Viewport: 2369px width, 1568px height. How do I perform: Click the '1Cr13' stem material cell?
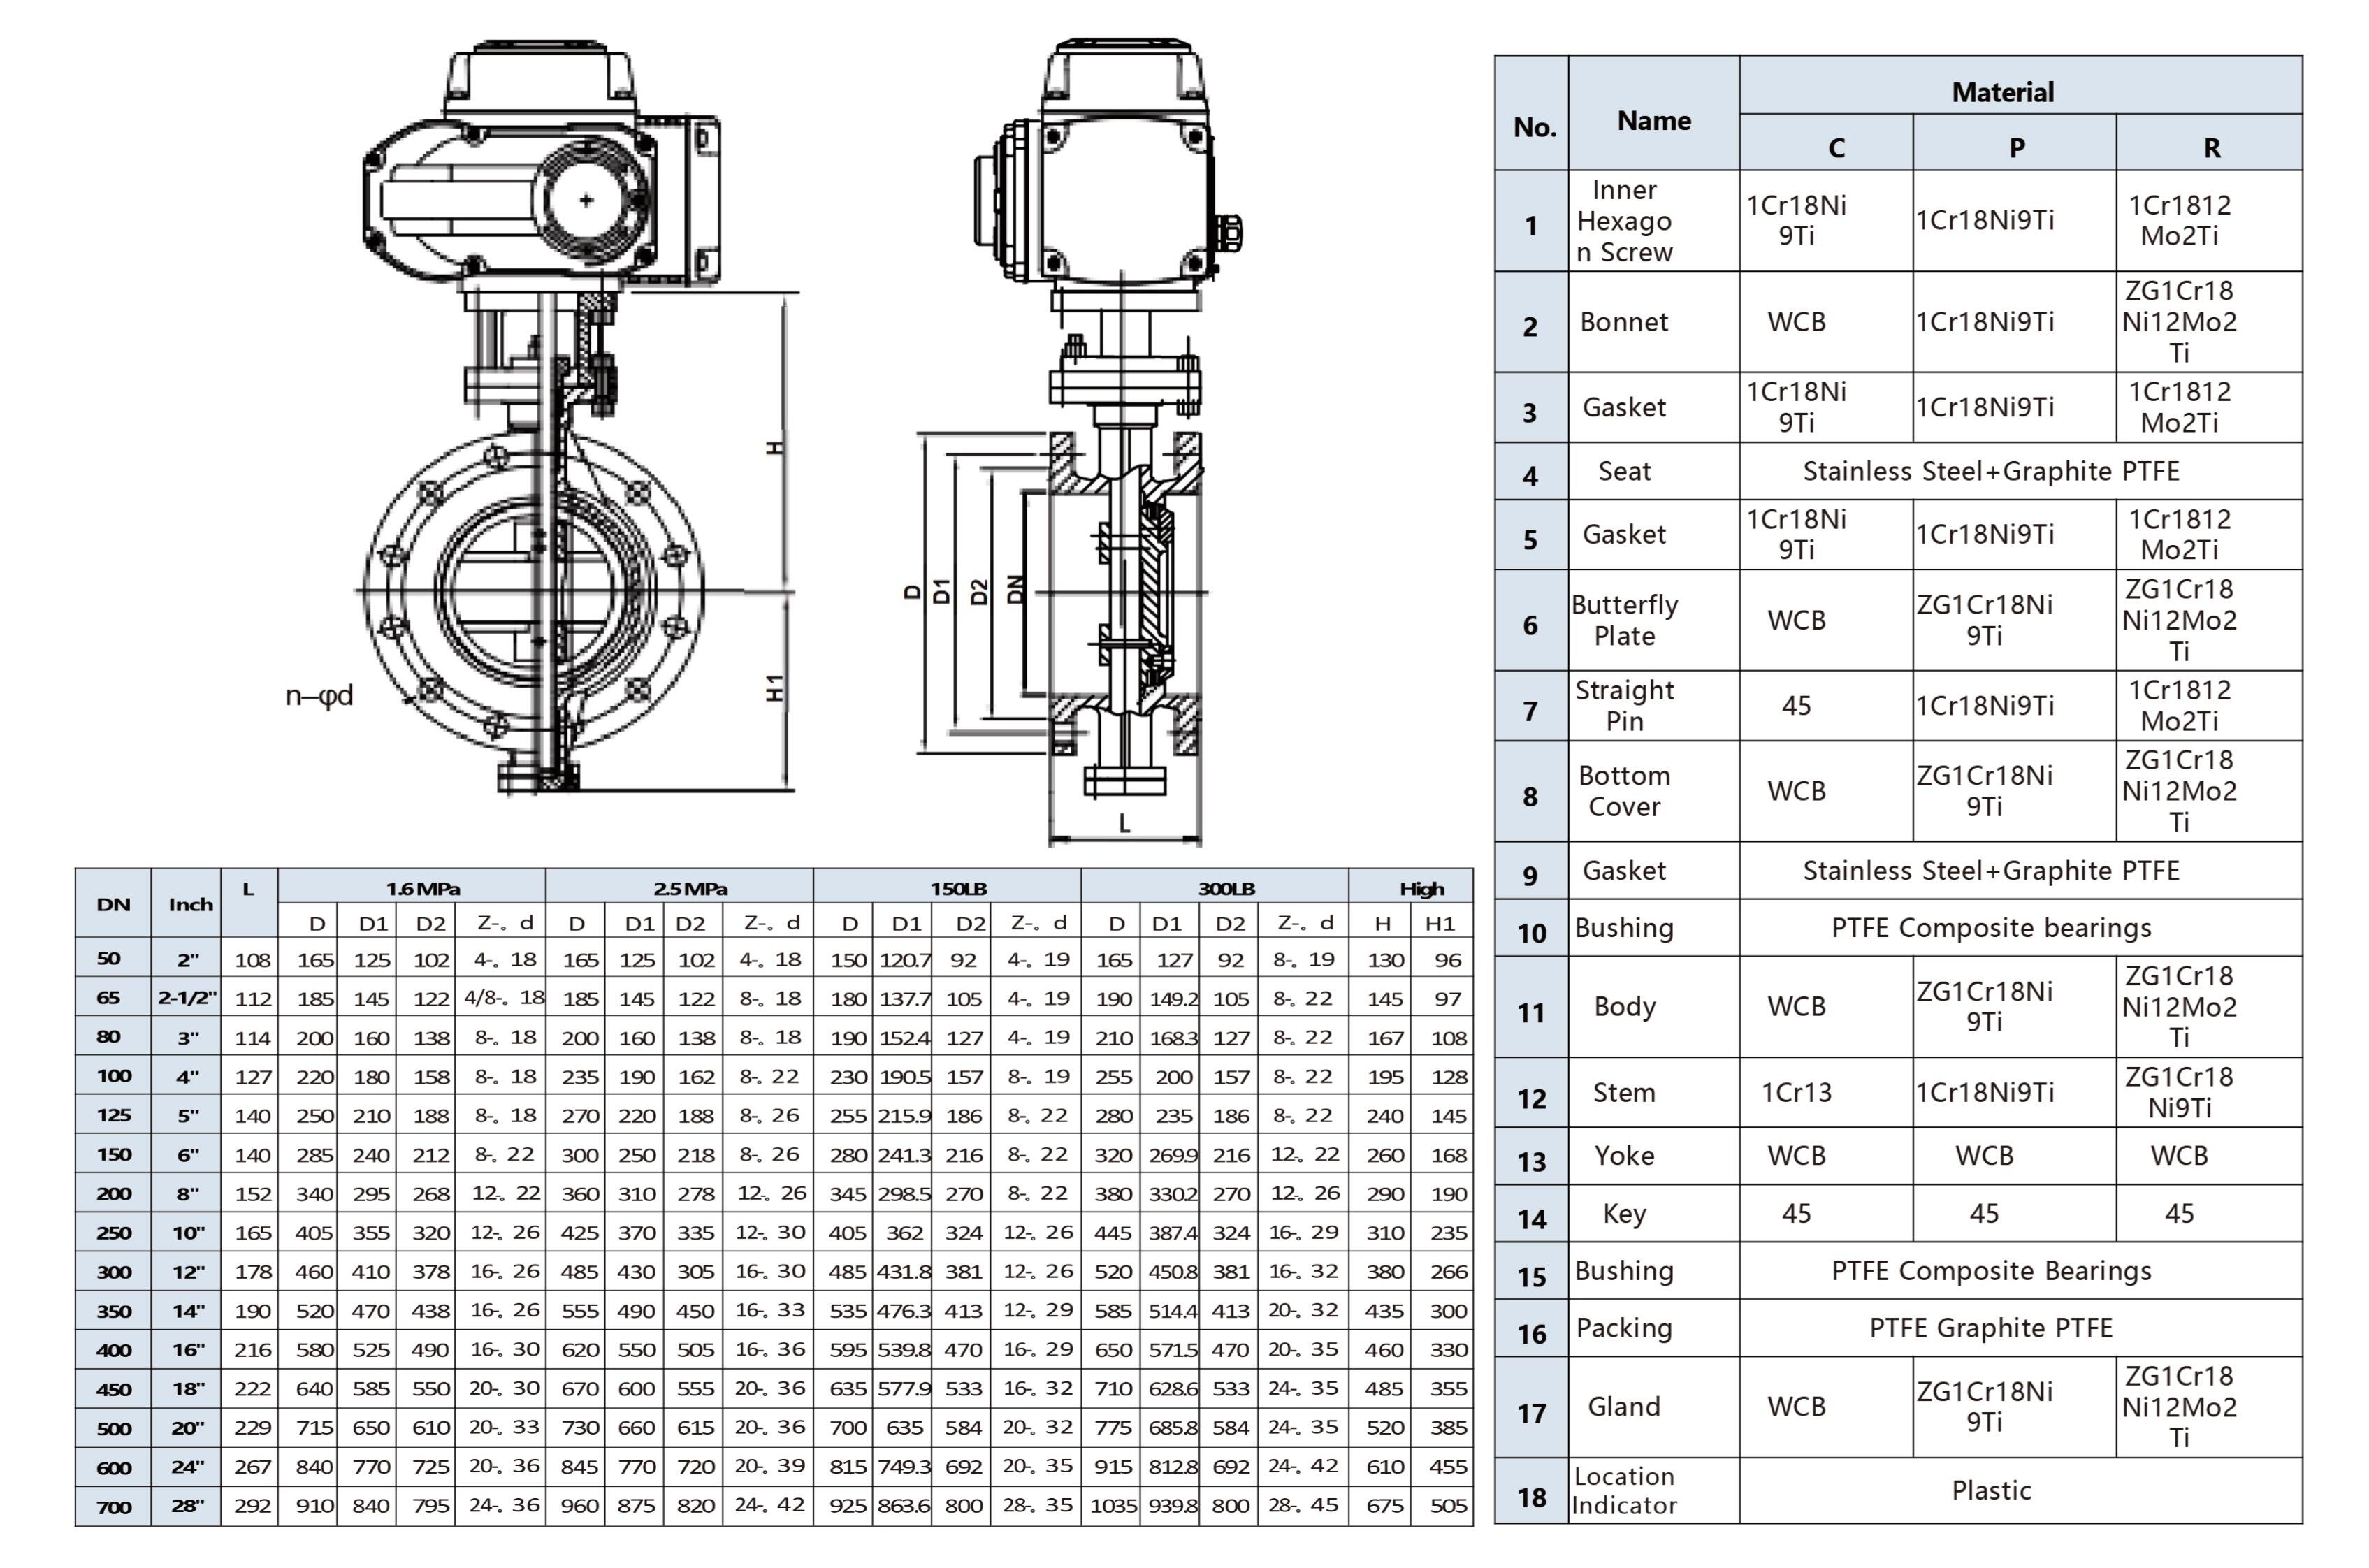click(x=1796, y=1092)
